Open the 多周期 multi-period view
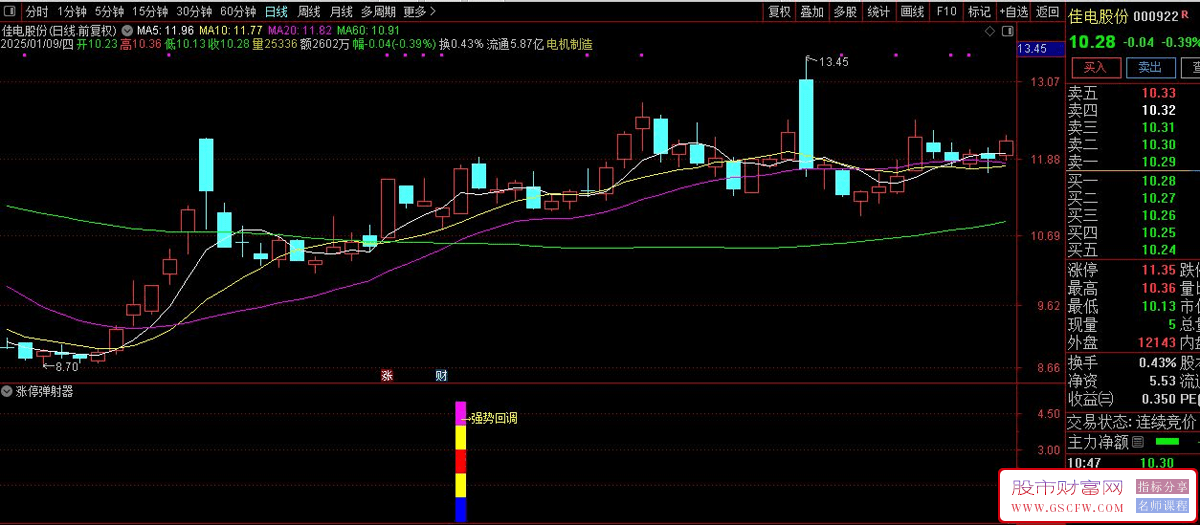The height and width of the screenshot is (525, 1200). [x=379, y=12]
